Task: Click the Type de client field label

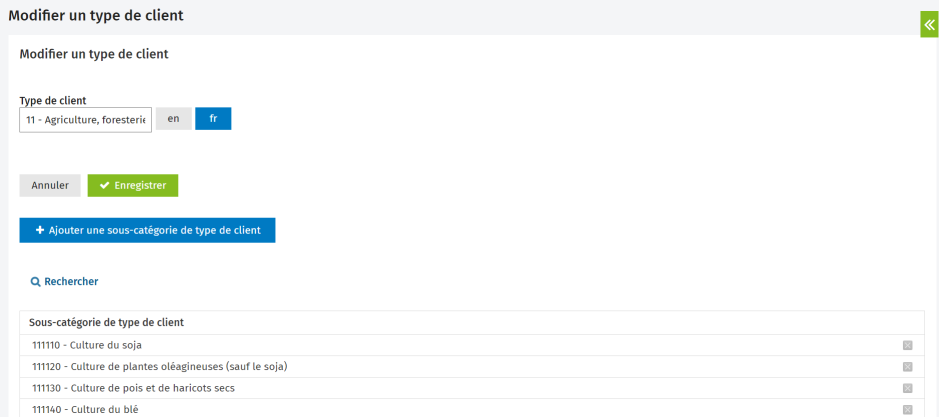Action: [x=53, y=100]
